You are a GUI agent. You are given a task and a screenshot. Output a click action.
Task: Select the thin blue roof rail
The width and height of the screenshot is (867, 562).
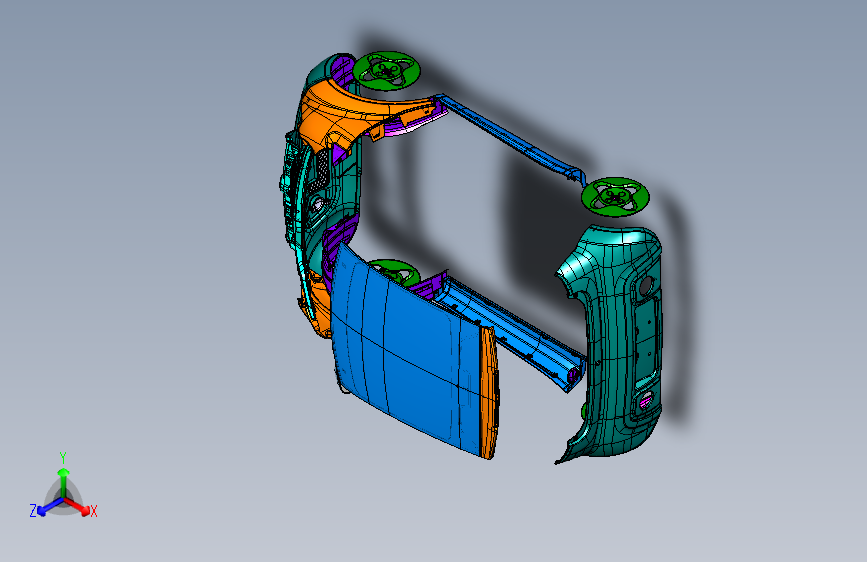pyautogui.click(x=509, y=137)
